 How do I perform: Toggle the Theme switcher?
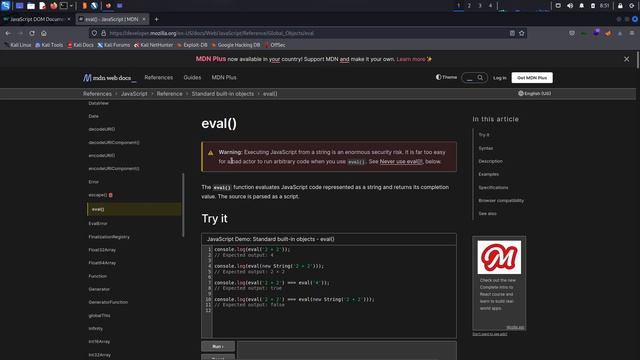pyautogui.click(x=446, y=77)
